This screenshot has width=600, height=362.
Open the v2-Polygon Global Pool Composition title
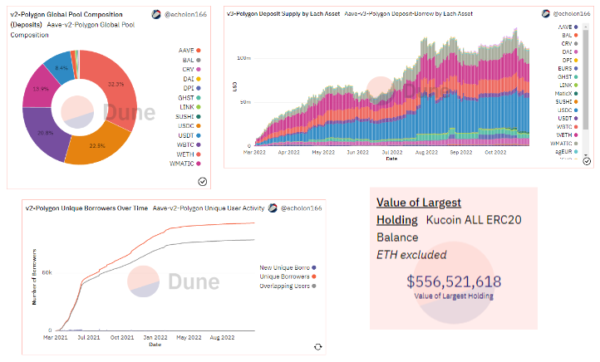pos(66,20)
